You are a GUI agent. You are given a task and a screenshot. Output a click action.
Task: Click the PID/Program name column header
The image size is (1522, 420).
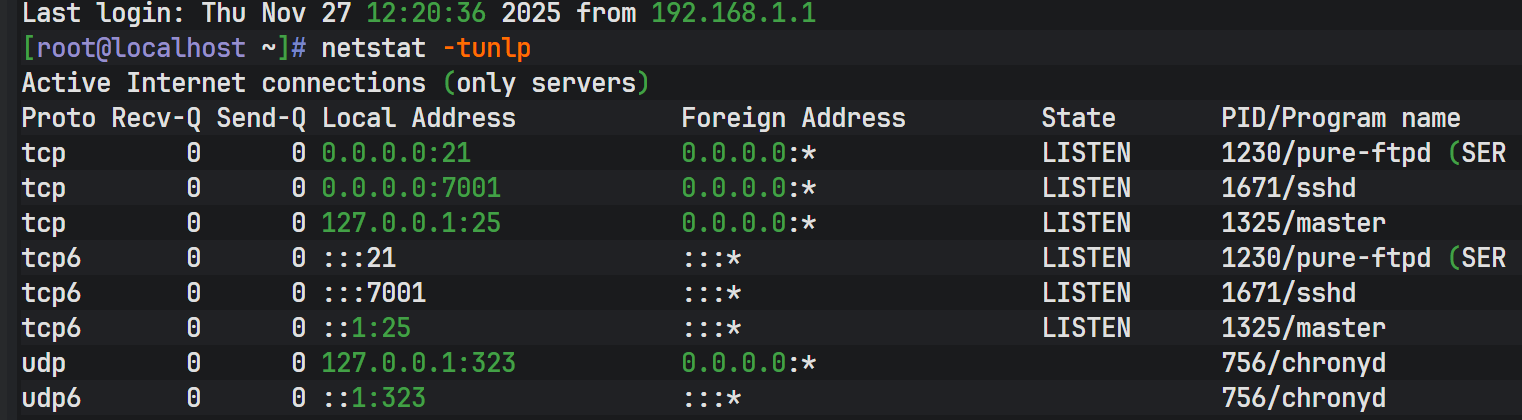coord(1340,118)
